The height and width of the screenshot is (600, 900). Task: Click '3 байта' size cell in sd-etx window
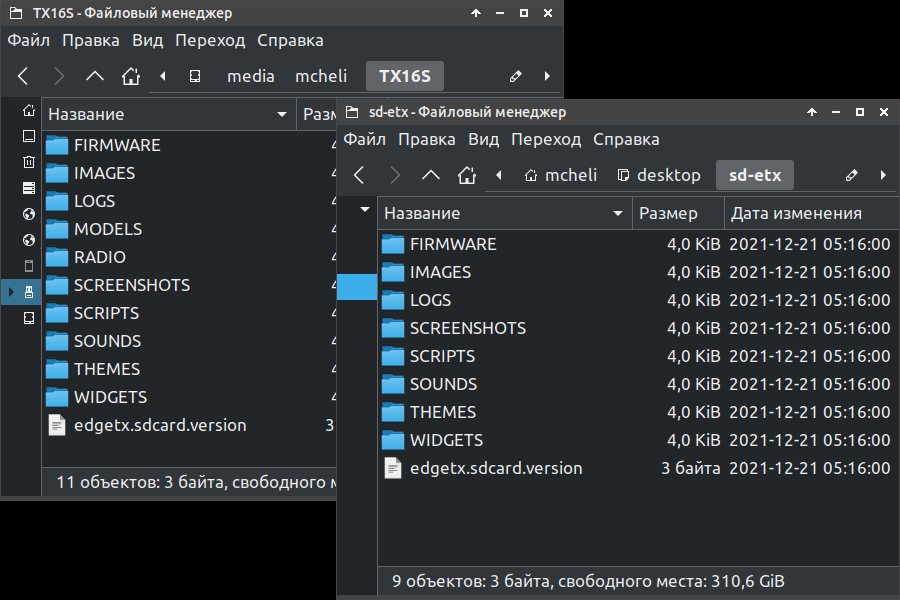click(x=690, y=469)
